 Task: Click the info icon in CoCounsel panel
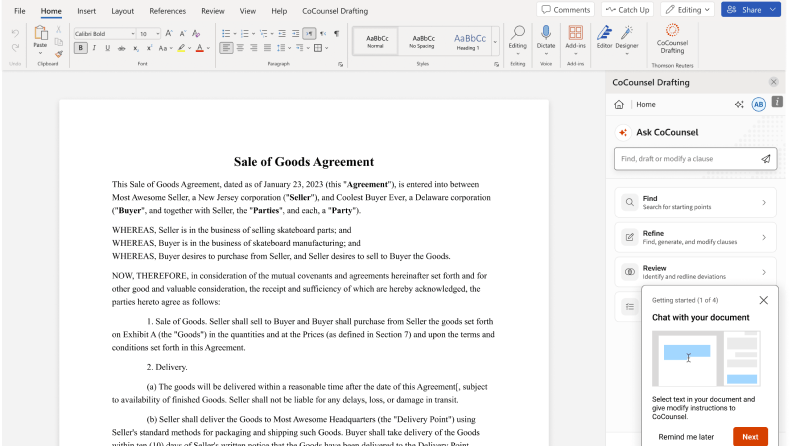pos(777,103)
